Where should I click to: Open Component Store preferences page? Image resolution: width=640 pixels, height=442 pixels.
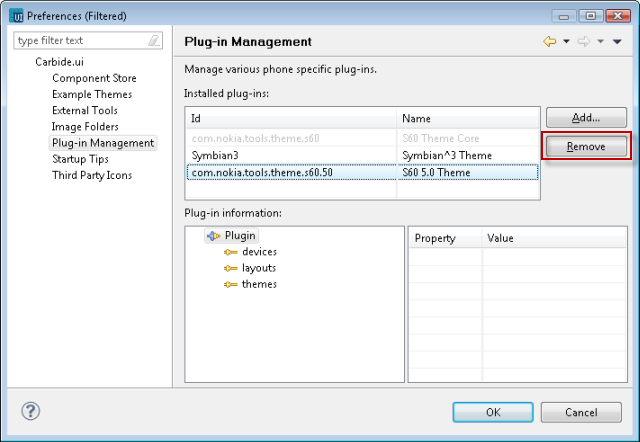pos(94,78)
